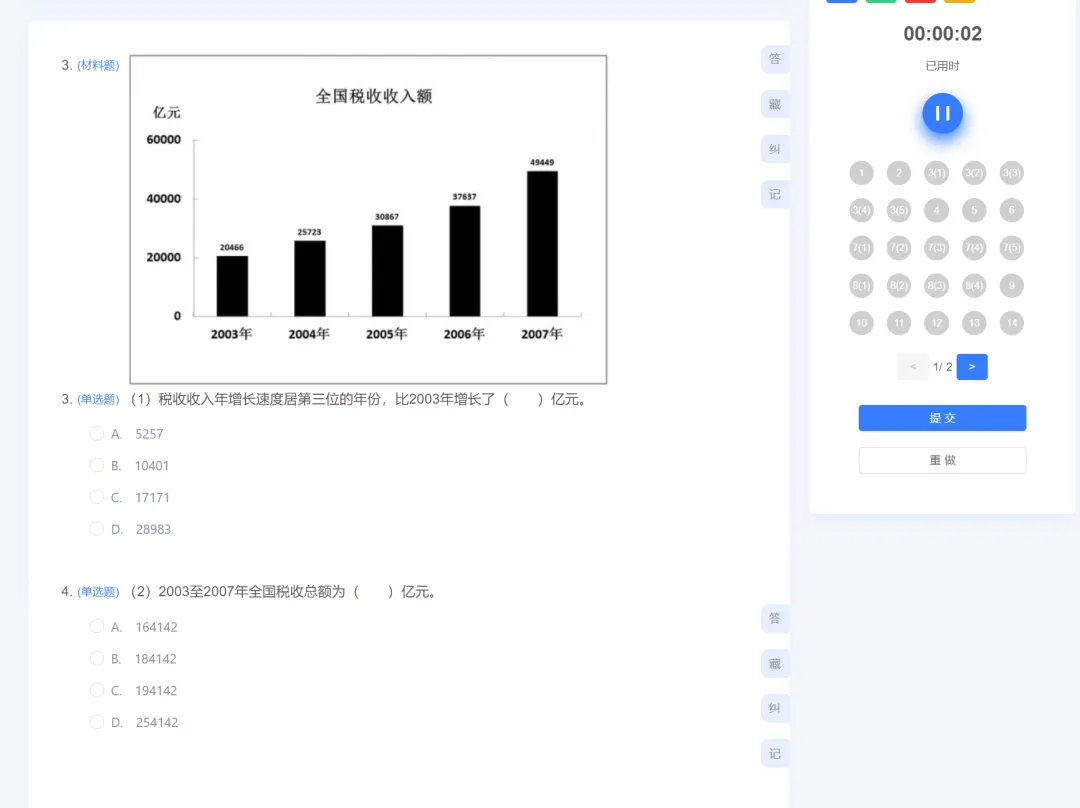Click the top 记 note button

[775, 195]
